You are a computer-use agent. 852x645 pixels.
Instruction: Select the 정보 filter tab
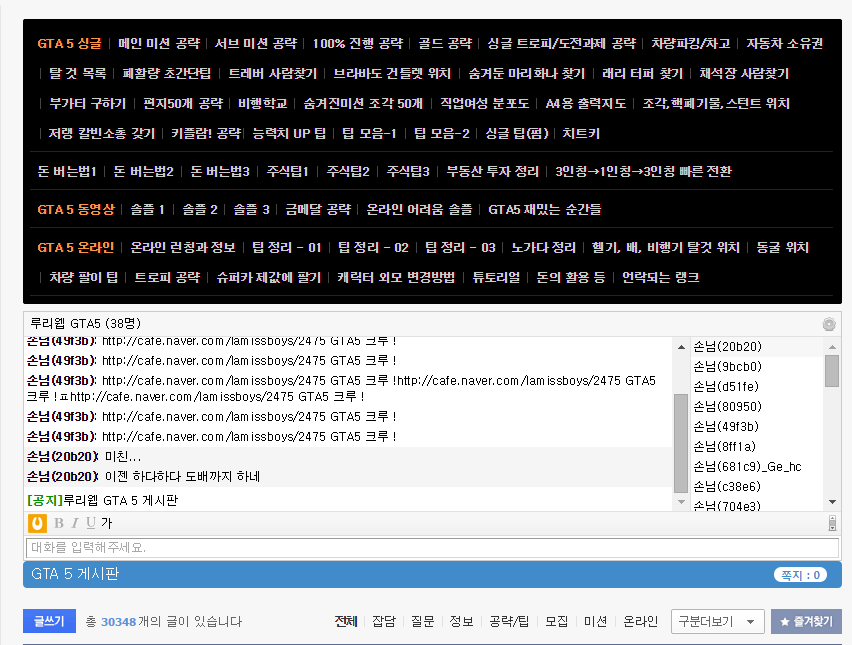click(461, 622)
